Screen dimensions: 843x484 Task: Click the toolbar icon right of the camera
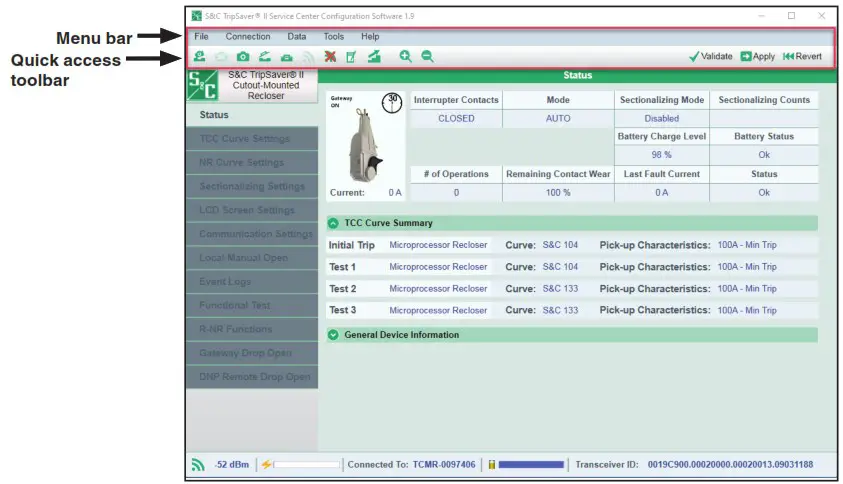(265, 56)
